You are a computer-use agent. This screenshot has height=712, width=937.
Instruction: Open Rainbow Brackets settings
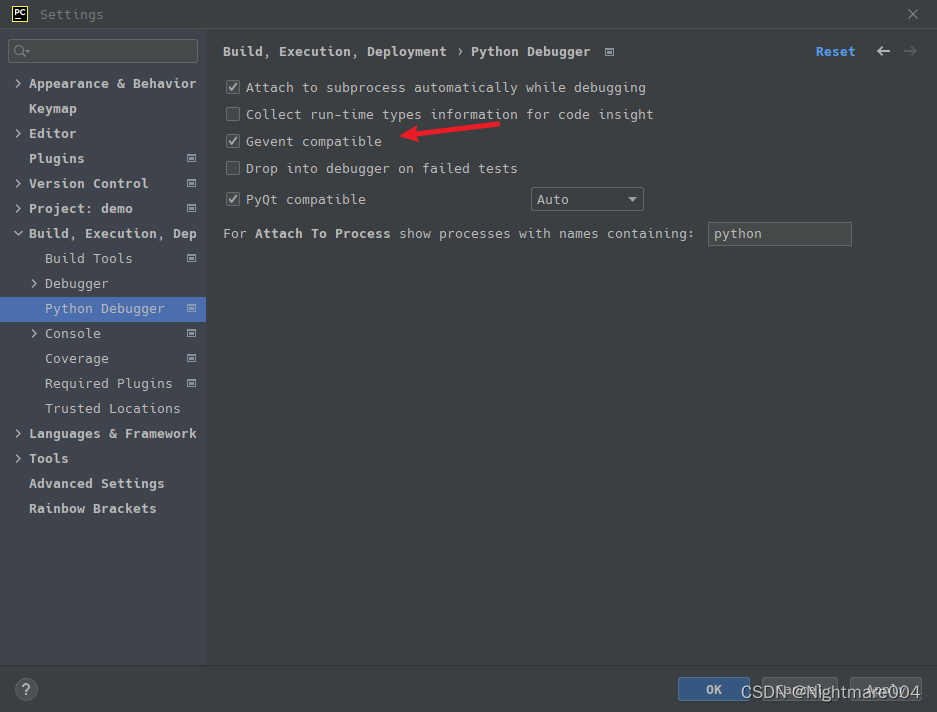(92, 508)
